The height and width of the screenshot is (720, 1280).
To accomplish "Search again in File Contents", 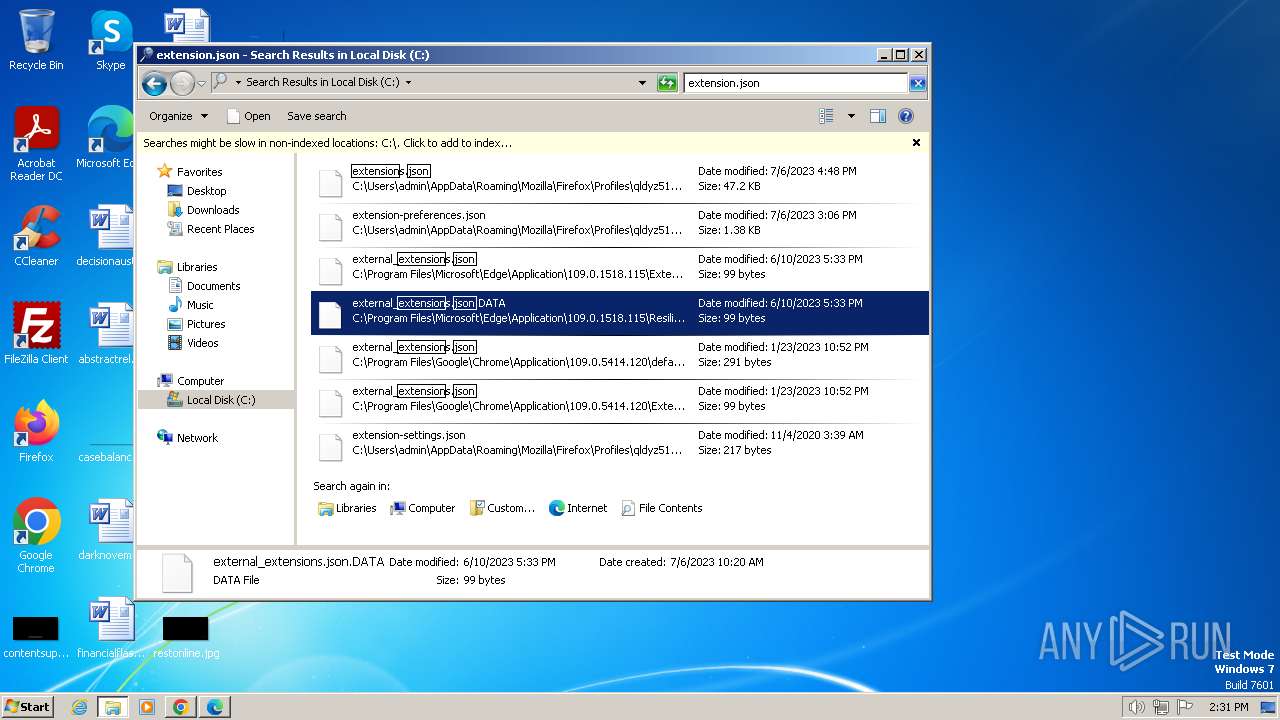I will [662, 508].
